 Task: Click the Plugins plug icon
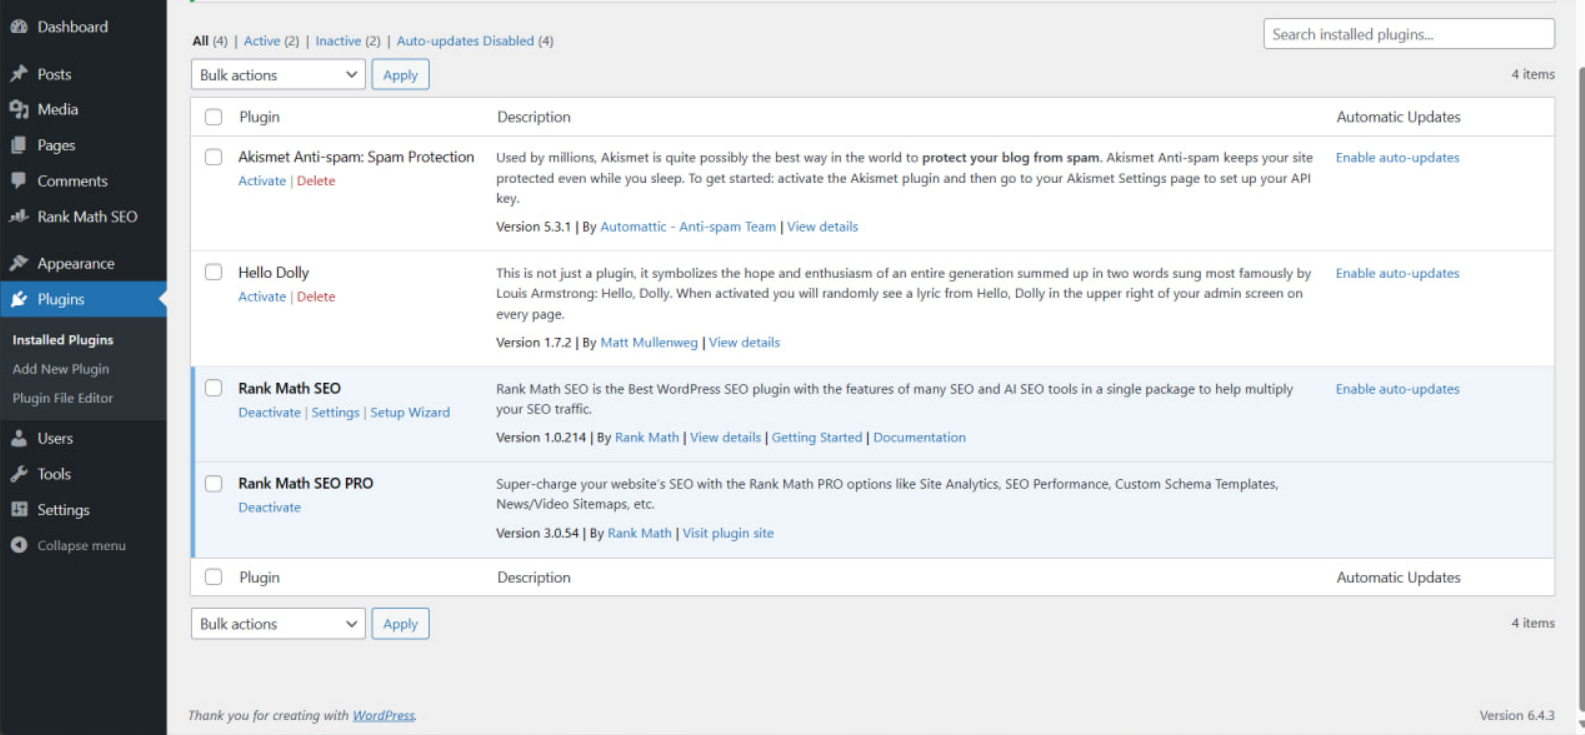18,299
